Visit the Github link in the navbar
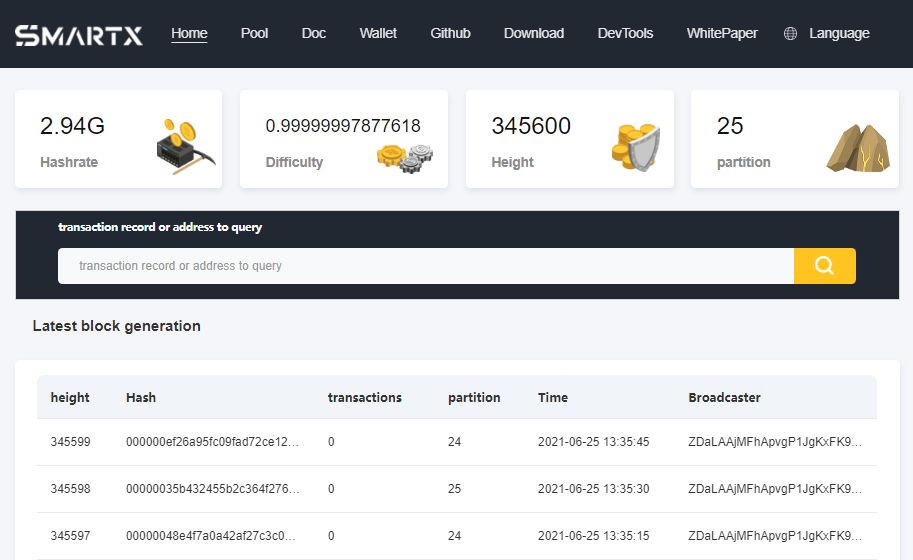This screenshot has width=913, height=560. [x=450, y=33]
